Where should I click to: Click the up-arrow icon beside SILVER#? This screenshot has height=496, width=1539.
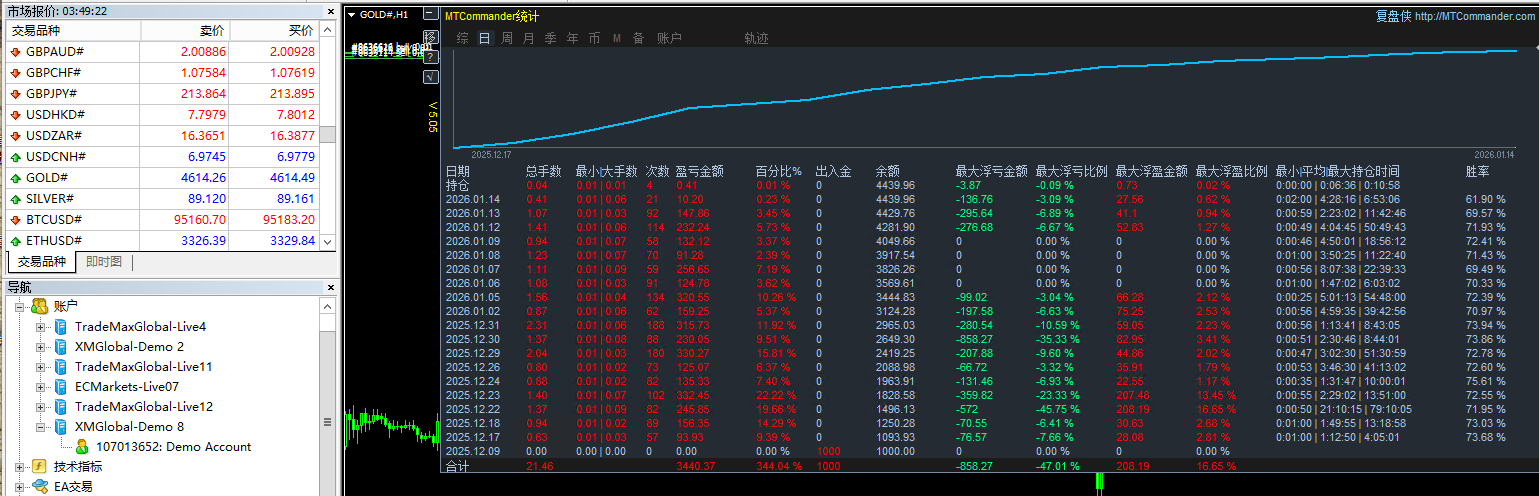[x=16, y=199]
